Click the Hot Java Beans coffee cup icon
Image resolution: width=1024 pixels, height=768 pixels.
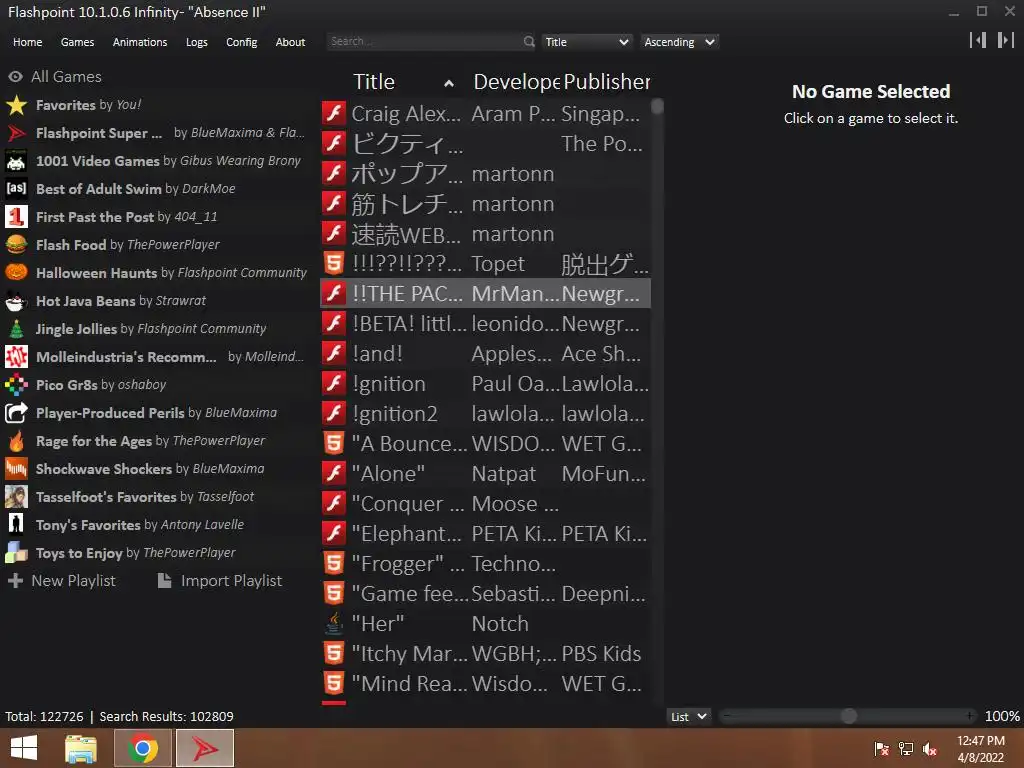pyautogui.click(x=16, y=300)
